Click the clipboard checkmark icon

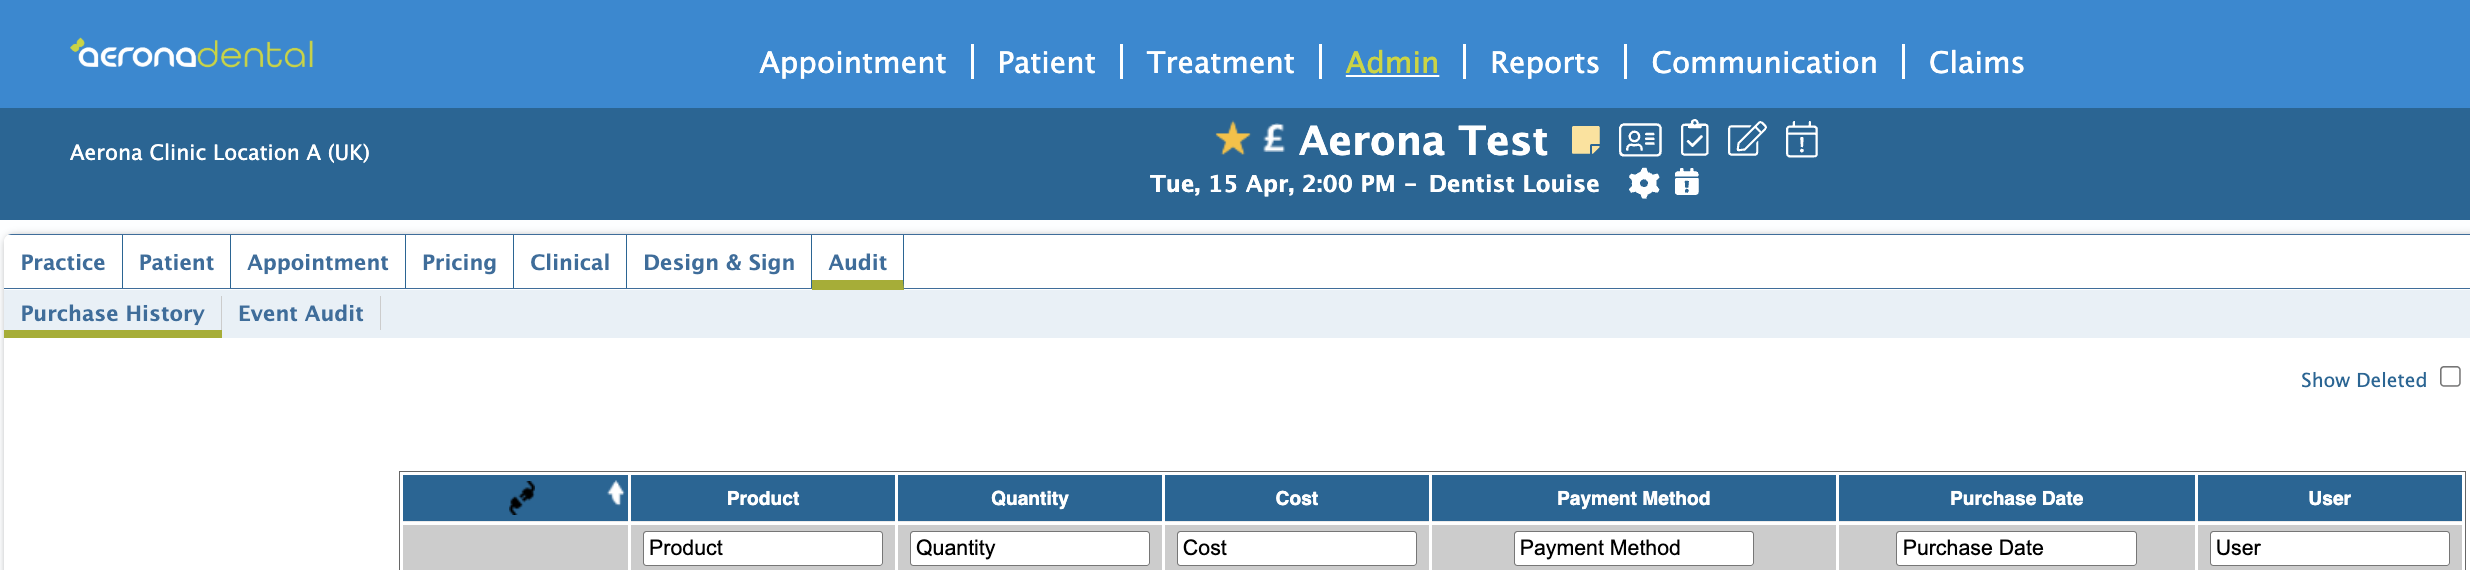click(1694, 139)
